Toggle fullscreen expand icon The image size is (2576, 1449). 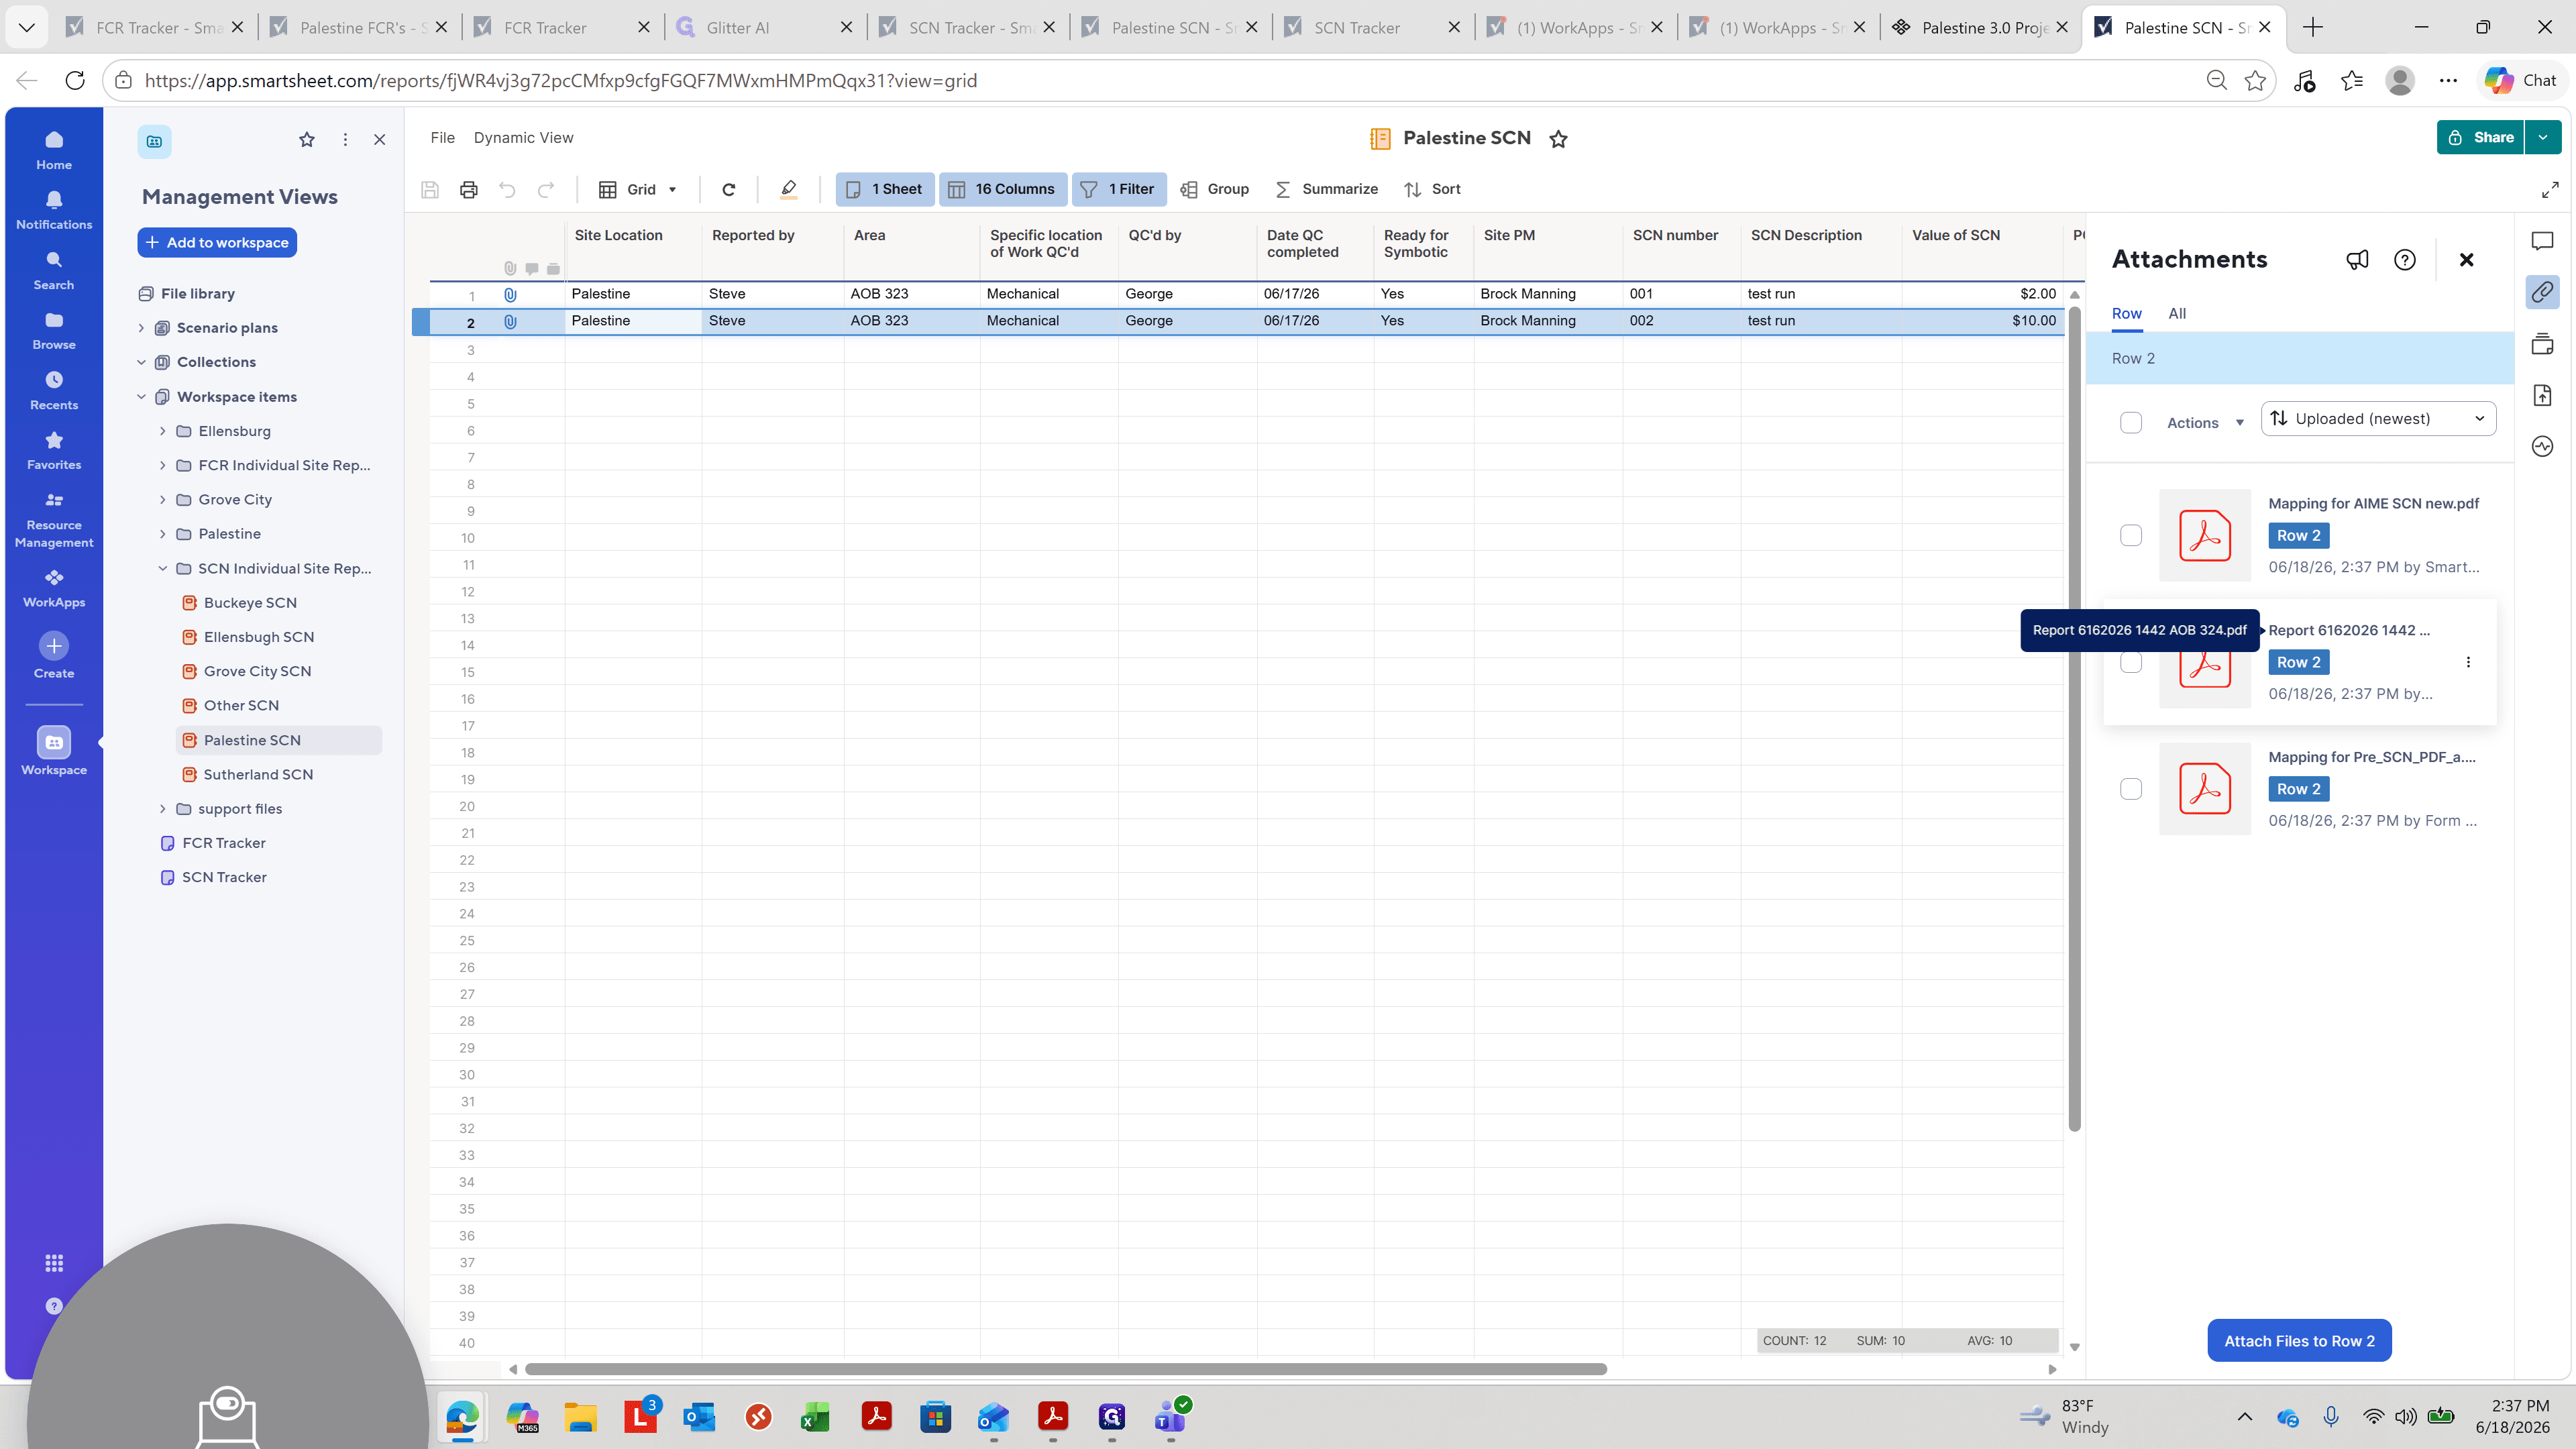pyautogui.click(x=2550, y=189)
